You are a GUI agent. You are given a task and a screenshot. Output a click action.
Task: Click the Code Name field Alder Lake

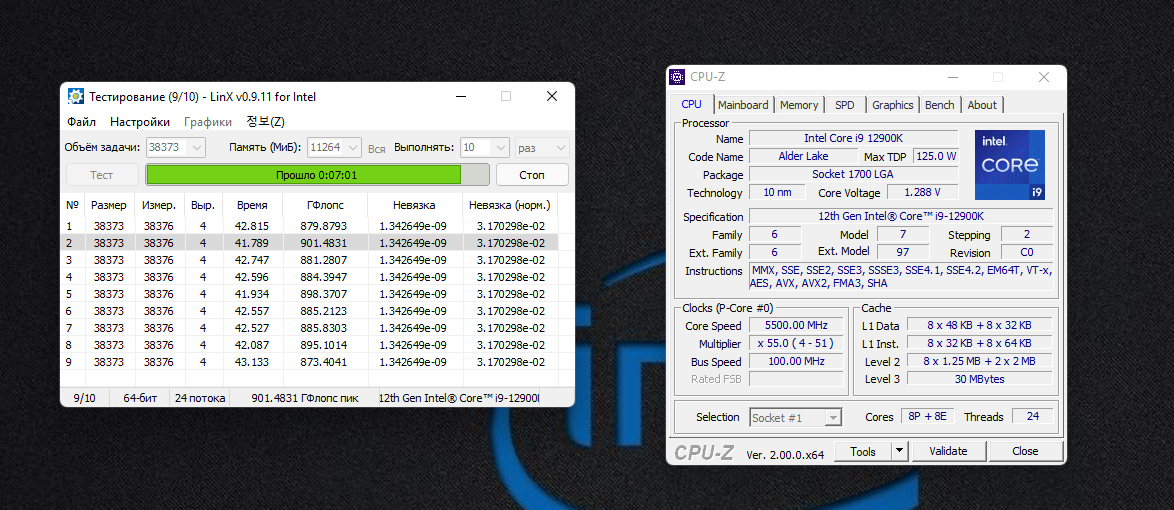click(803, 157)
